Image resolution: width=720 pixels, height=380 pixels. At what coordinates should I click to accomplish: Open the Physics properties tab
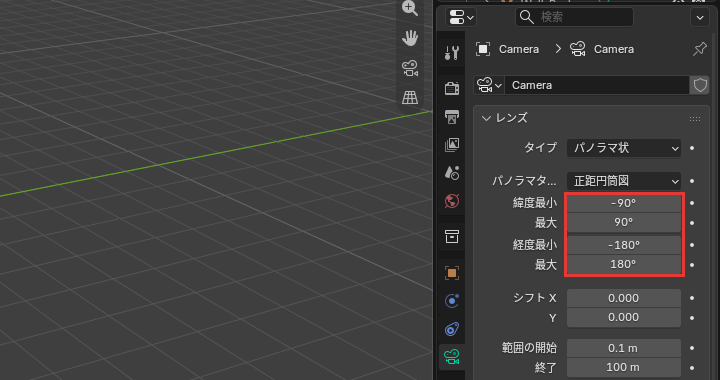click(452, 301)
